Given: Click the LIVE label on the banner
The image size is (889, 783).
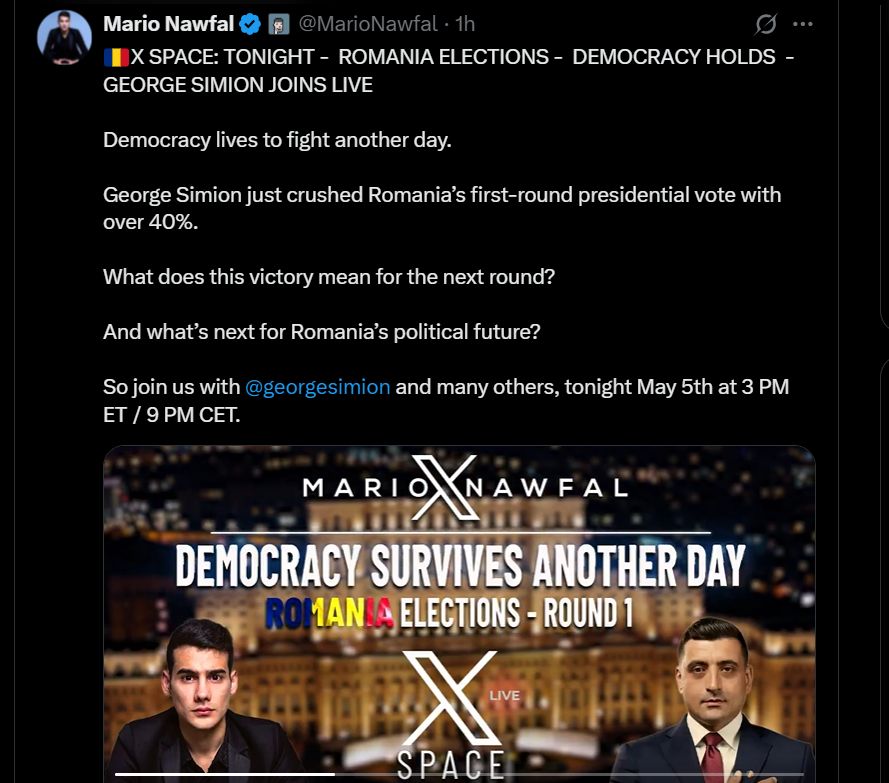Looking at the screenshot, I should tap(505, 695).
